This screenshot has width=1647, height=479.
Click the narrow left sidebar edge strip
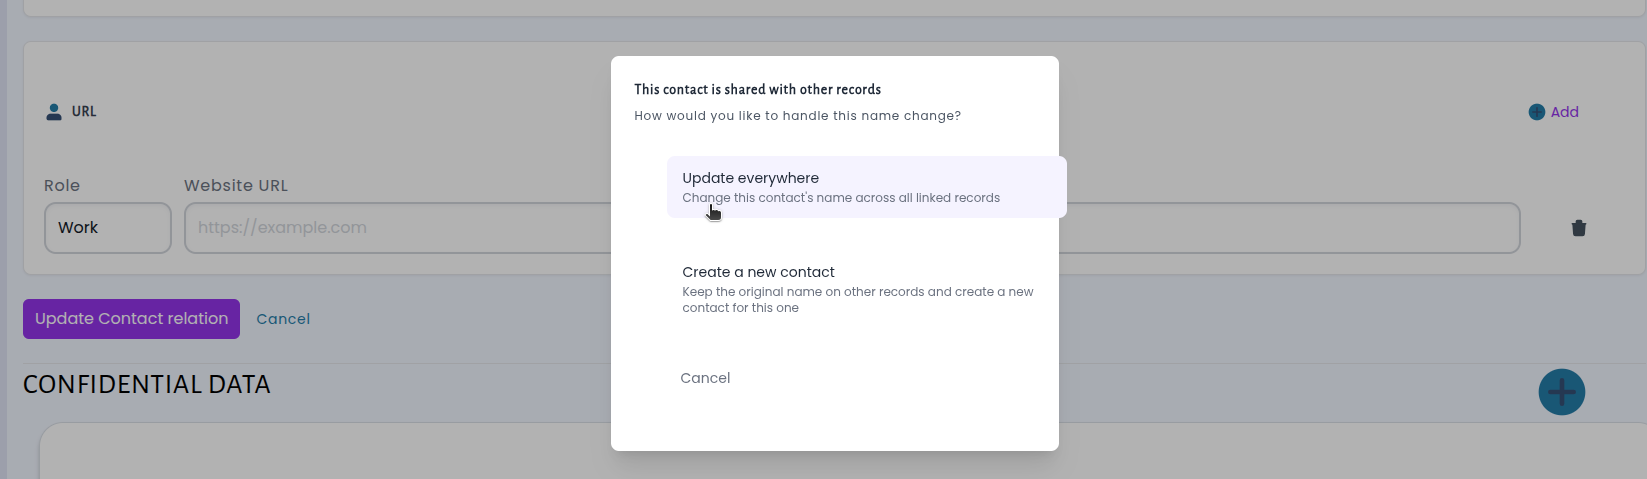pyautogui.click(x=3, y=240)
